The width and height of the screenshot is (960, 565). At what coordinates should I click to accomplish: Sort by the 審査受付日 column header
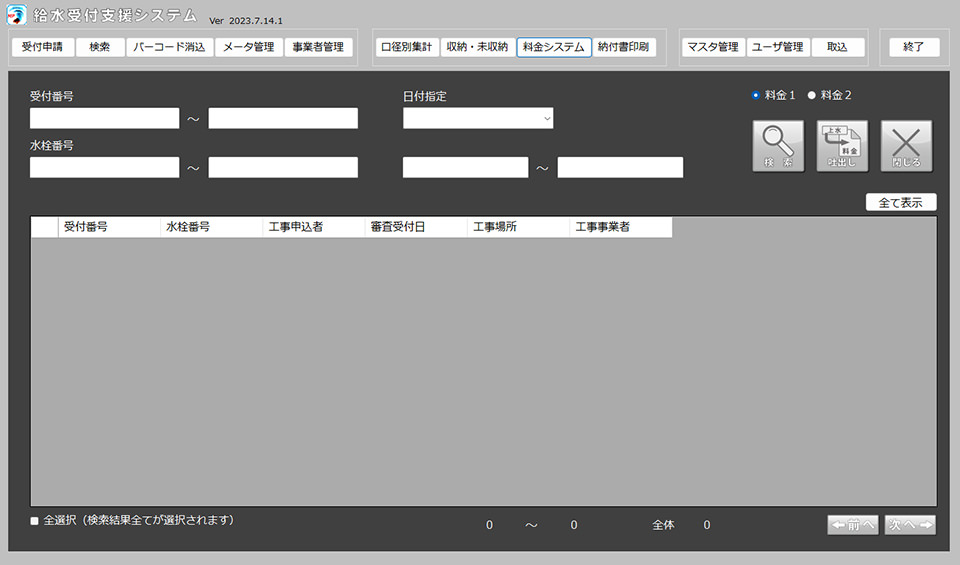point(415,227)
